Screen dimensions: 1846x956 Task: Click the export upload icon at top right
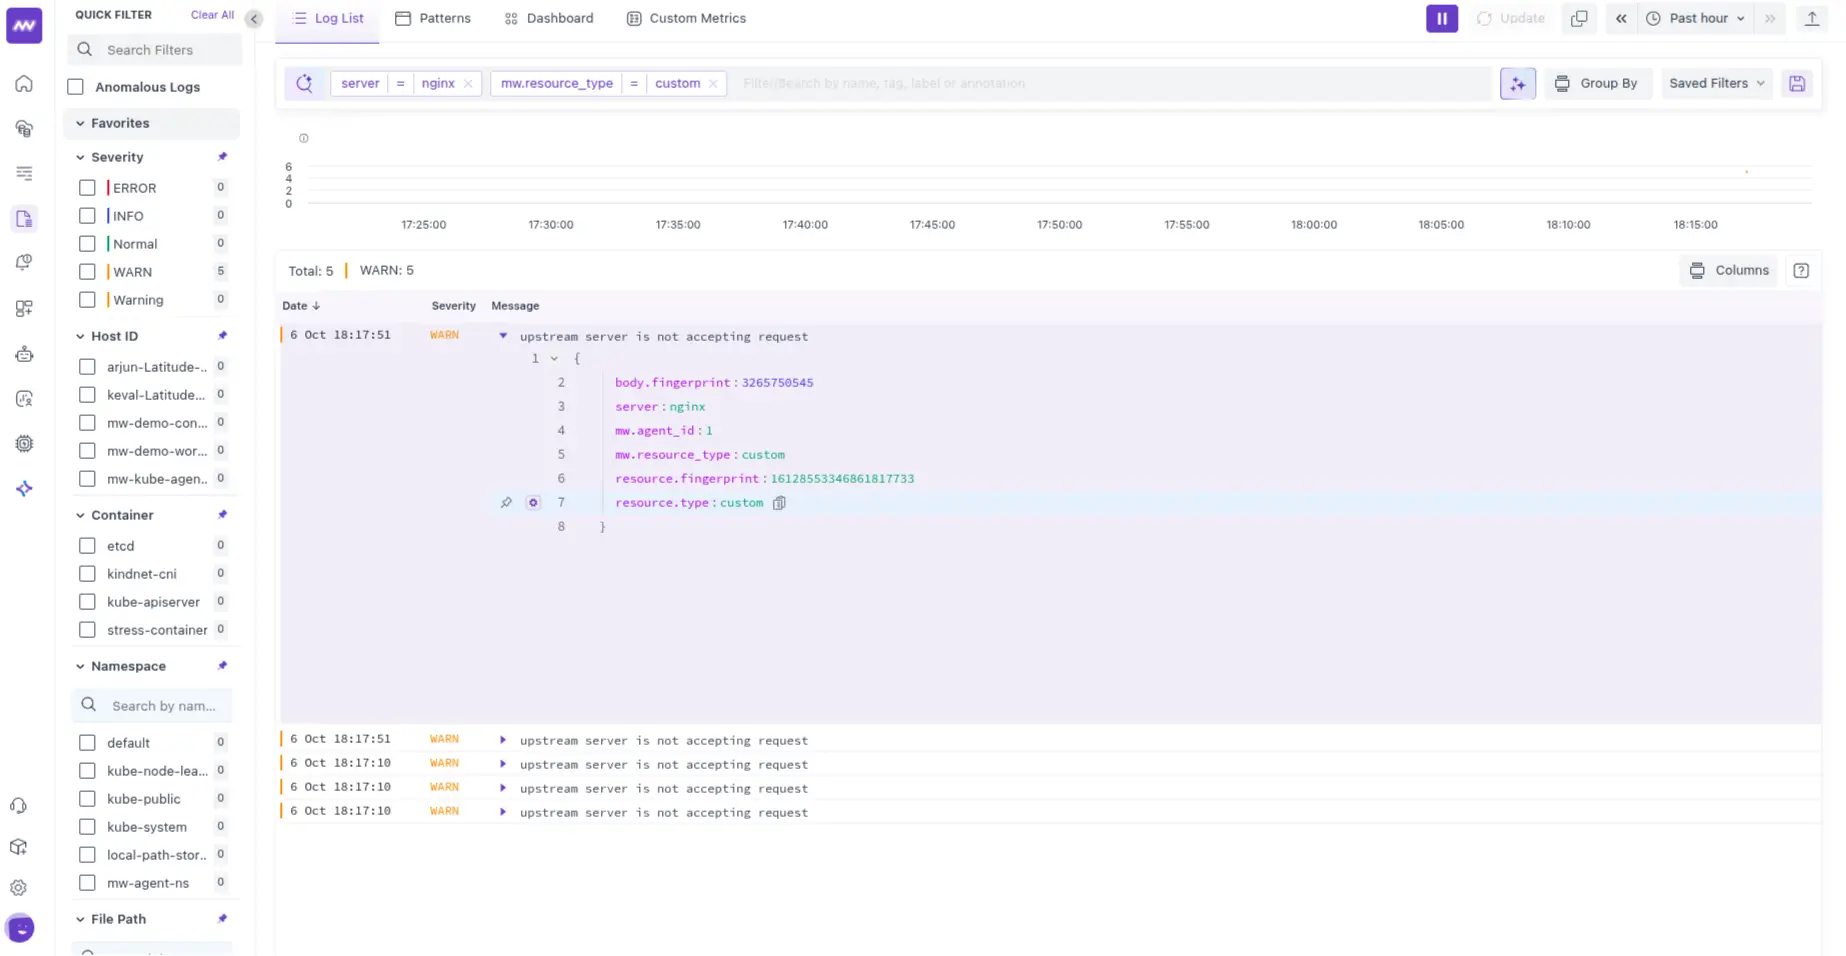point(1810,18)
